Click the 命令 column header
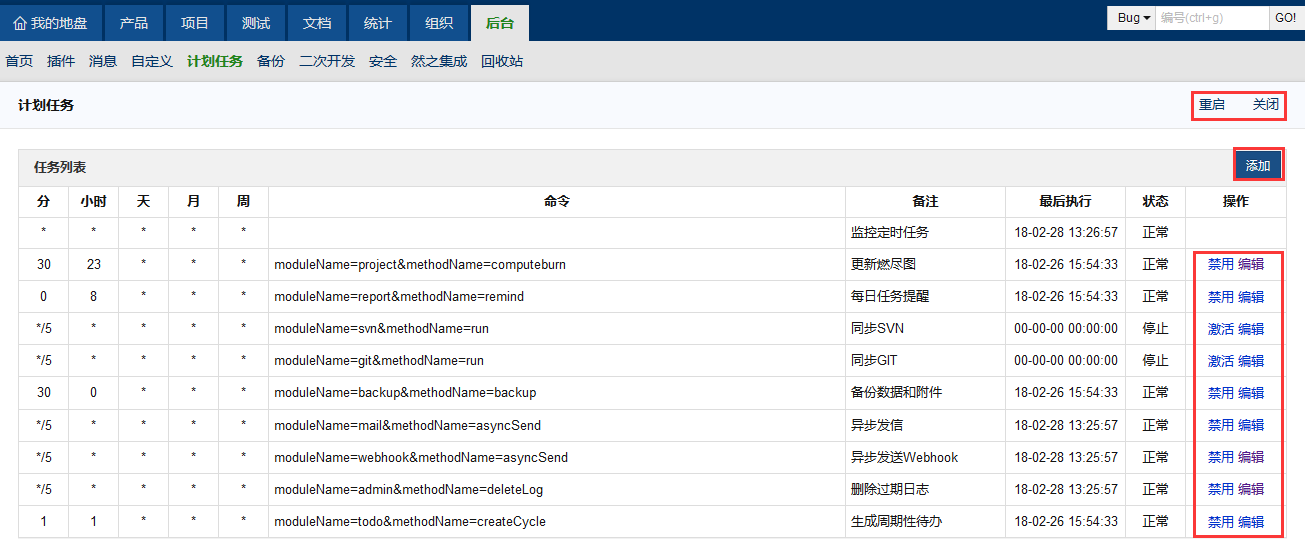 (557, 201)
